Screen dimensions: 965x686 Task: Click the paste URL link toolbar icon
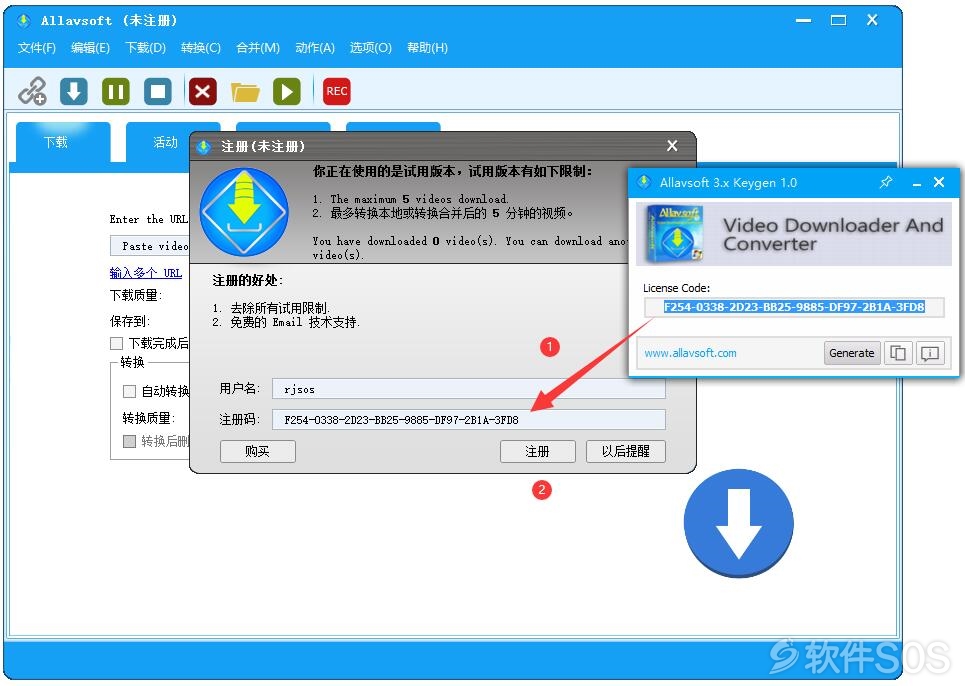point(33,92)
